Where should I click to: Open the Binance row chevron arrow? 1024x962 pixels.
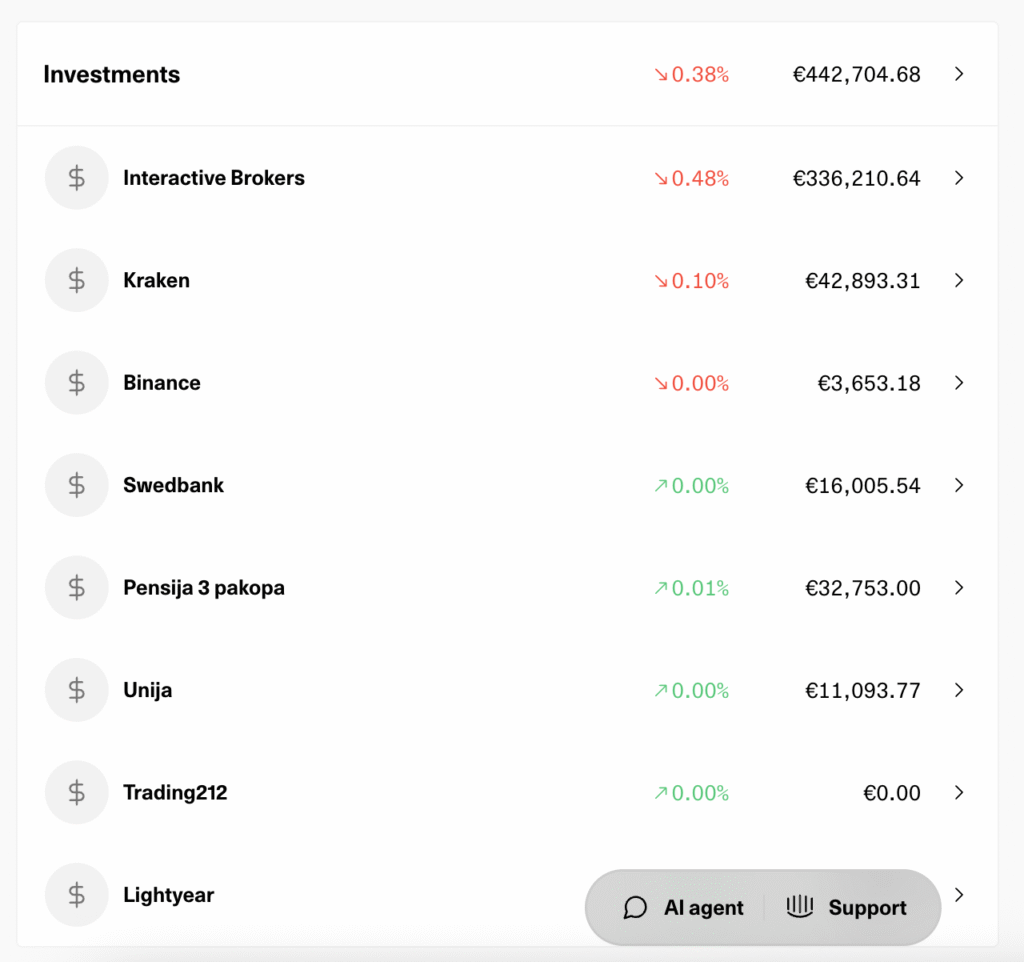[x=959, y=383]
